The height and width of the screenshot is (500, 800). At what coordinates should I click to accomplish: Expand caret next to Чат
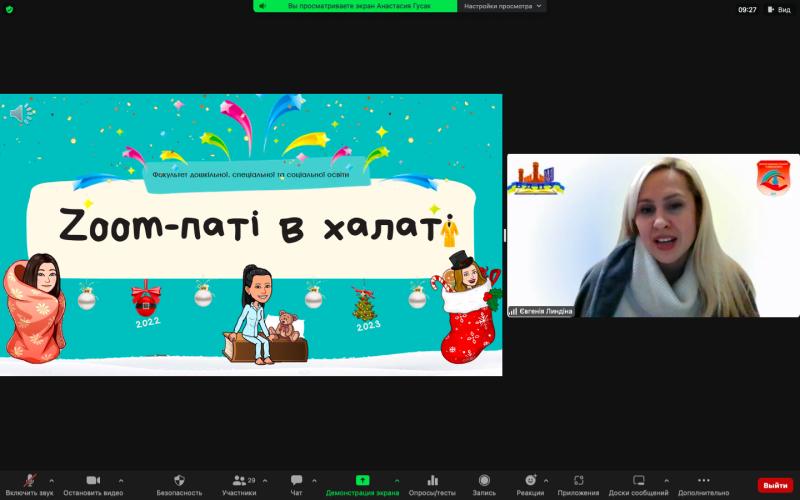[314, 481]
